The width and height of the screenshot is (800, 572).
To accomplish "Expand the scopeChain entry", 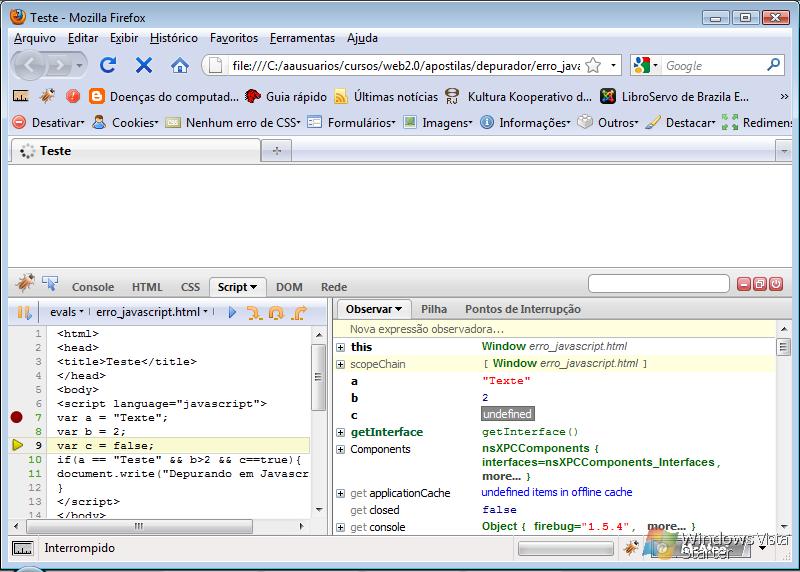I will click(x=341, y=364).
